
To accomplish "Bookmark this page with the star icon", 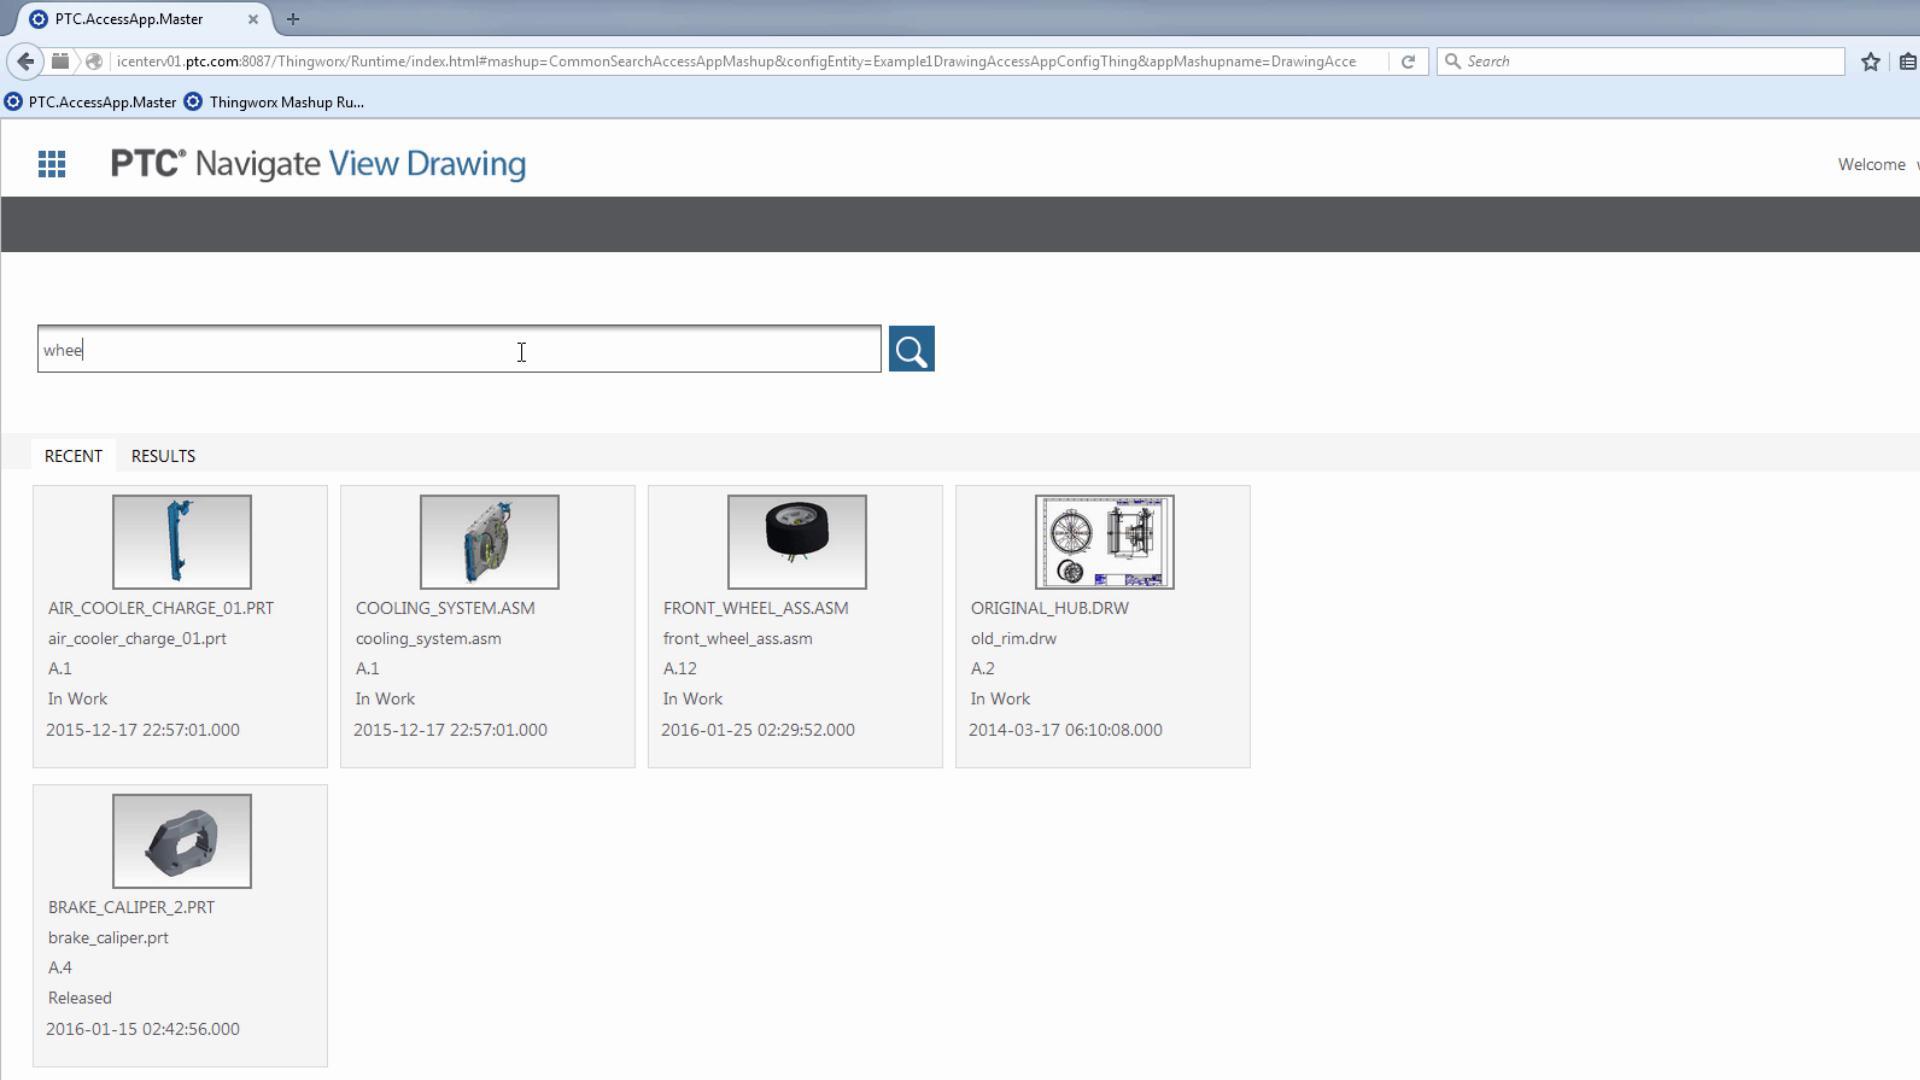I will [1870, 61].
